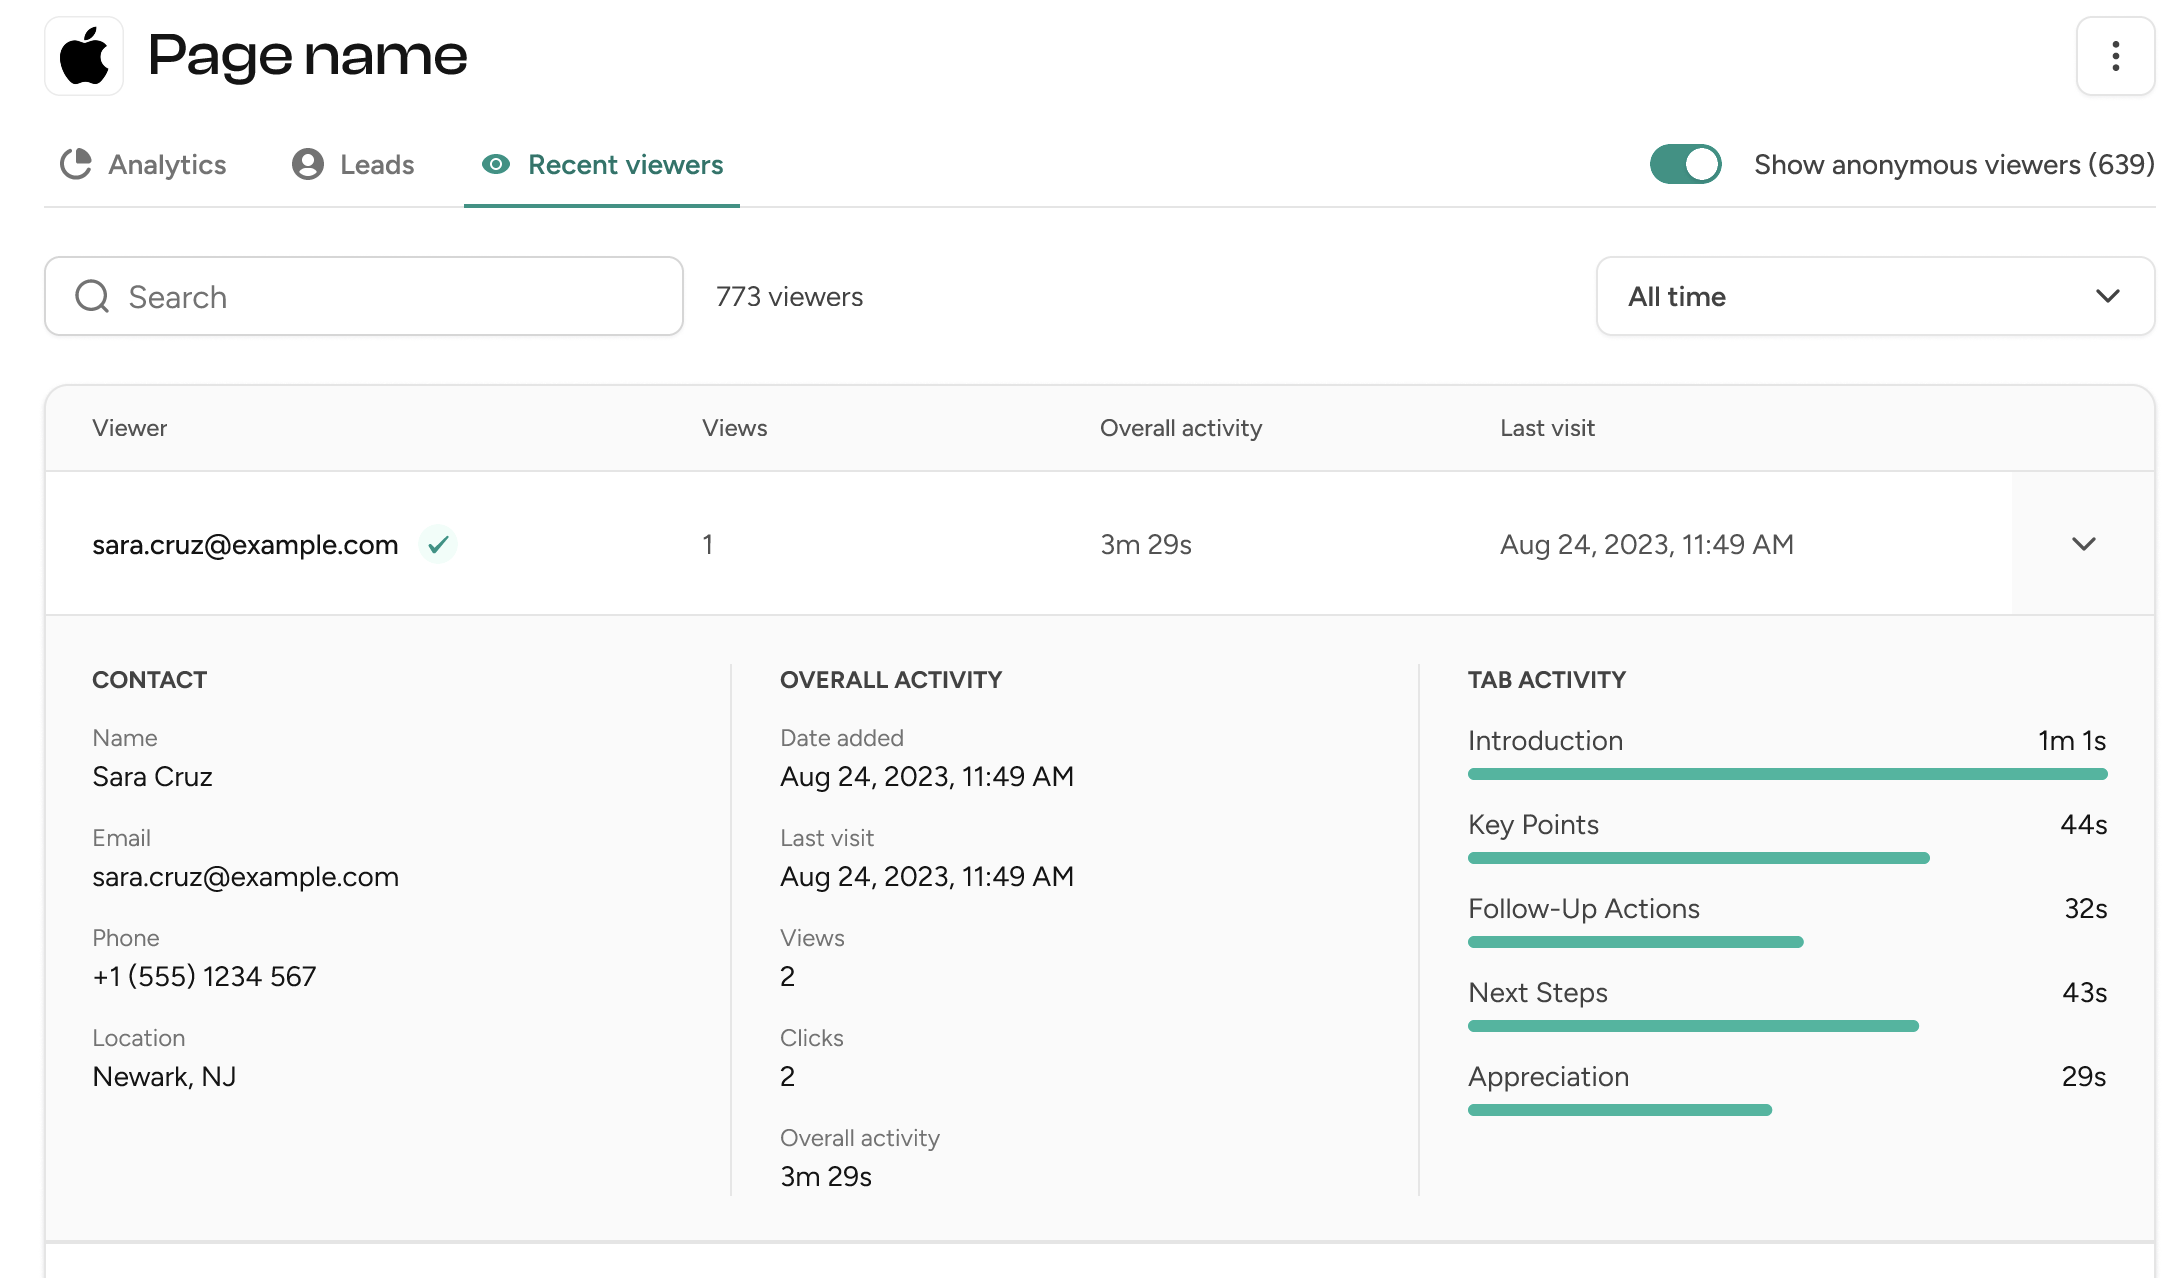Switch to the Analytics tab
Viewport: 2184px width, 1278px height.
tap(167, 164)
